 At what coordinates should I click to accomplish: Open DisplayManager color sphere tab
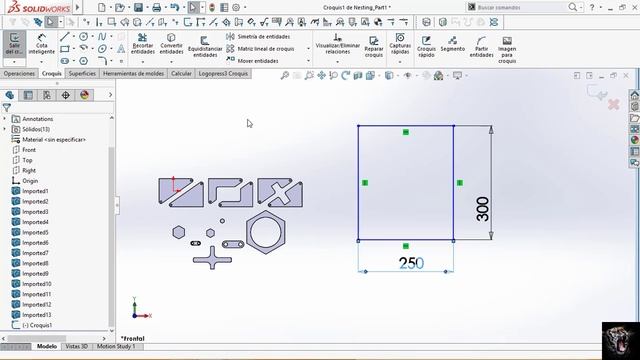click(x=84, y=95)
